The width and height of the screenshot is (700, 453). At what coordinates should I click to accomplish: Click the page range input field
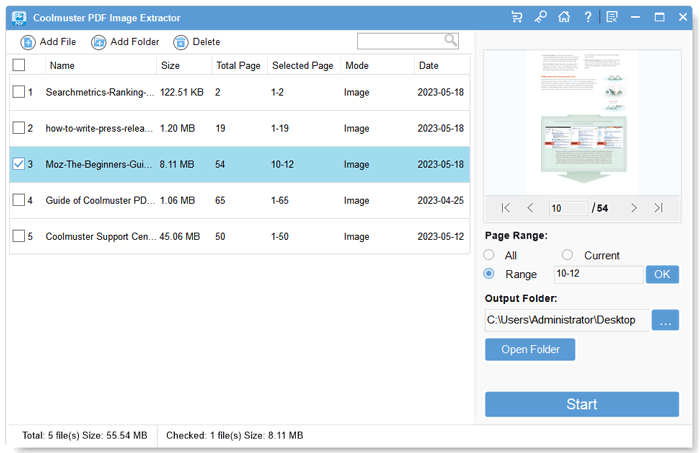pos(598,274)
